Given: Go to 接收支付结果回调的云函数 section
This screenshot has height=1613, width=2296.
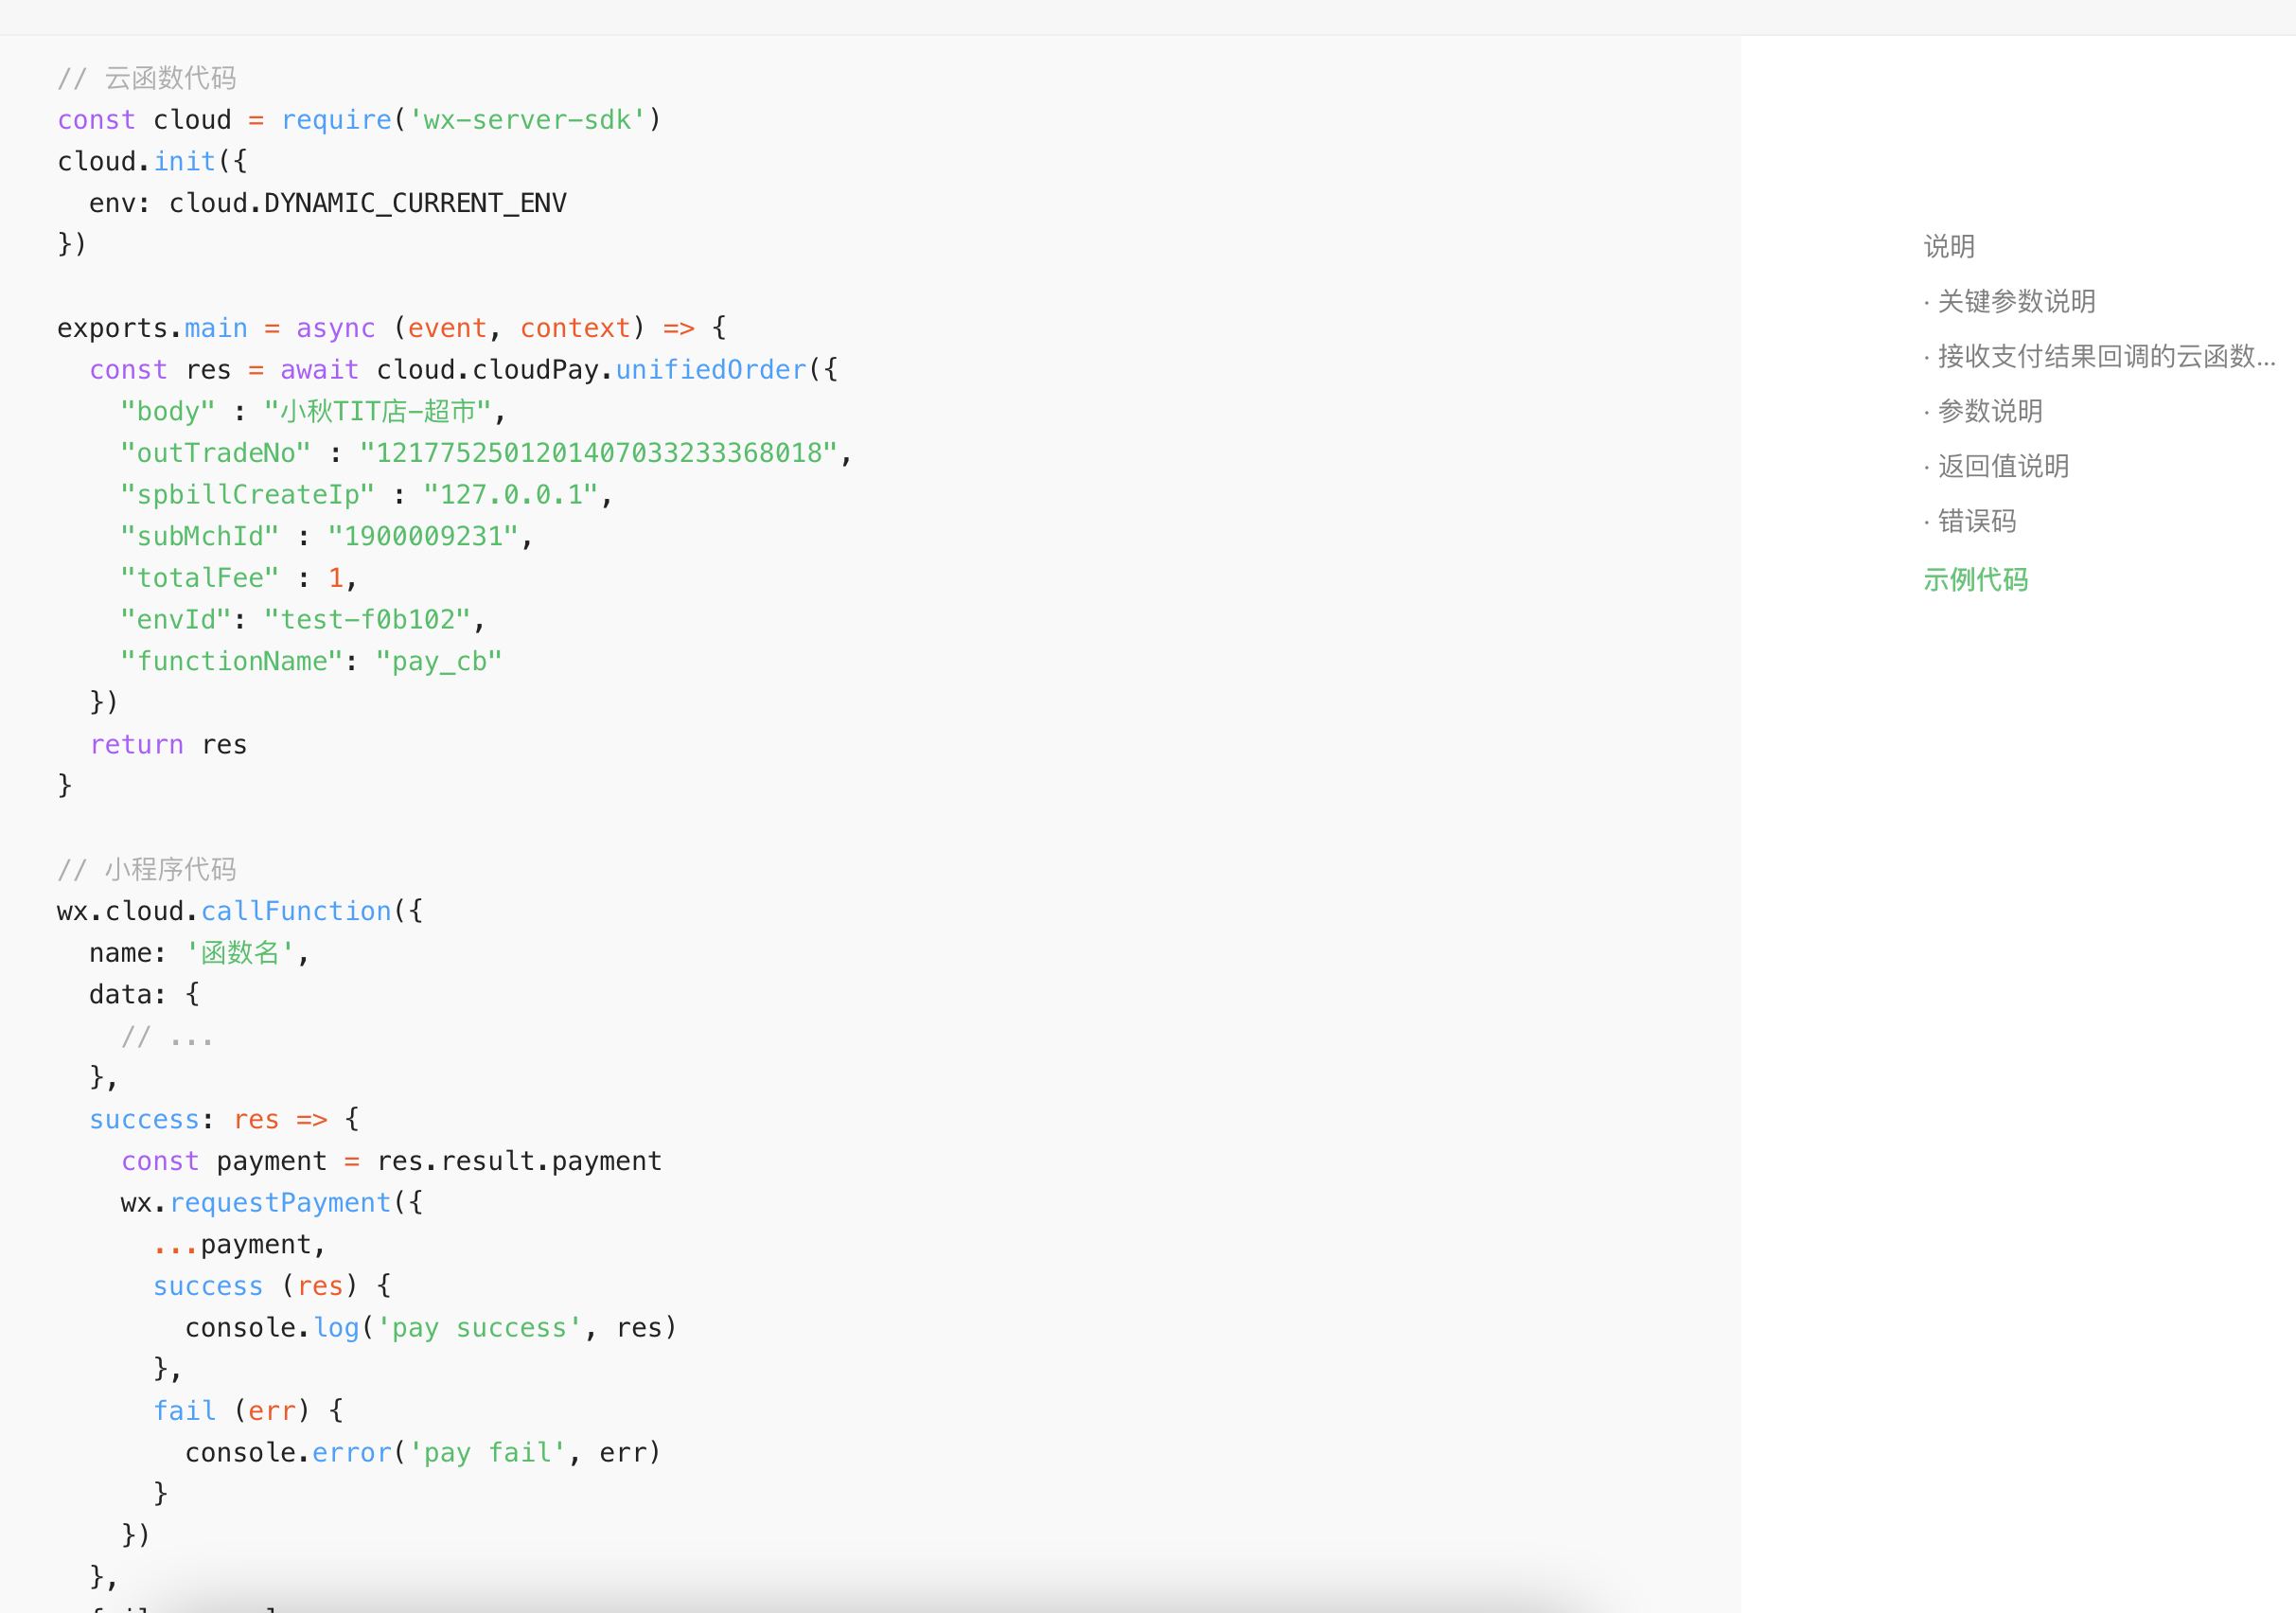Looking at the screenshot, I should [2104, 356].
